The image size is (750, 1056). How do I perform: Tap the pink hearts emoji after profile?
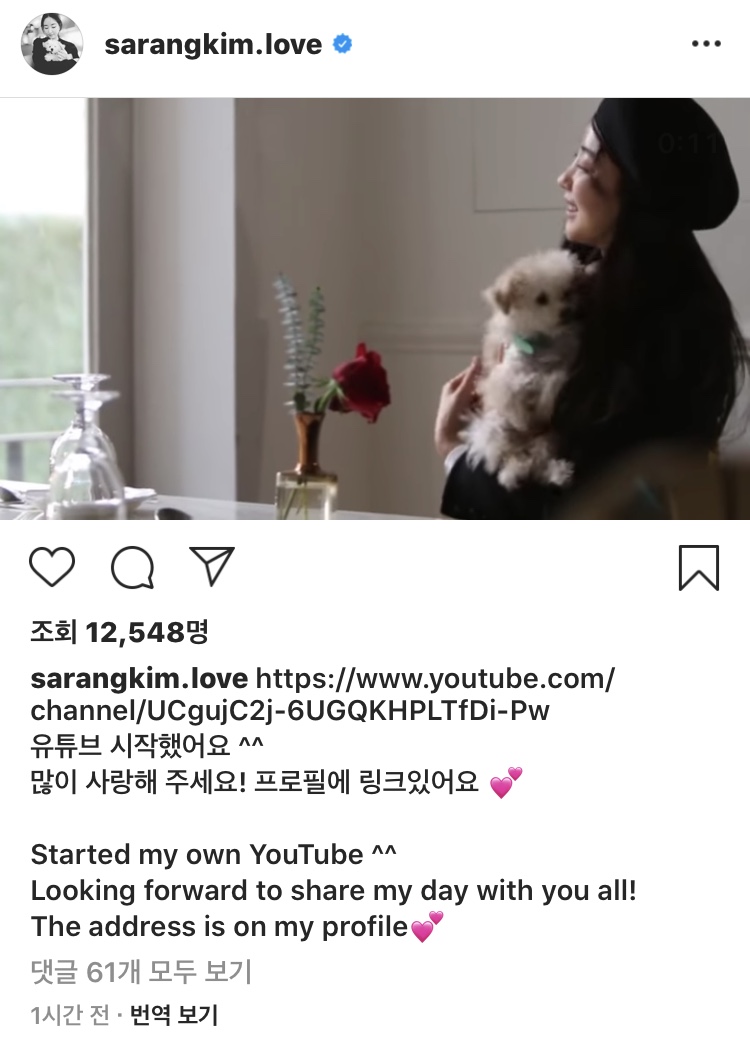pyautogui.click(x=427, y=927)
